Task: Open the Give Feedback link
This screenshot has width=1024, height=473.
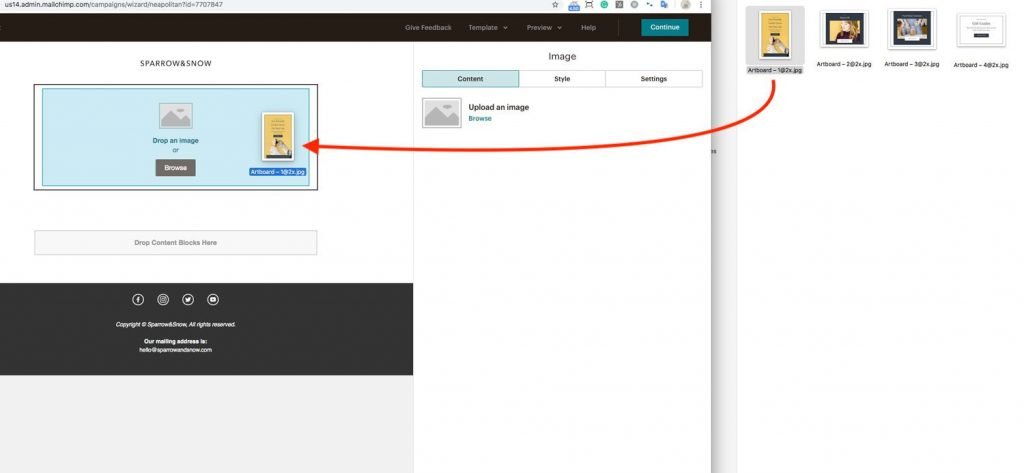Action: click(428, 27)
